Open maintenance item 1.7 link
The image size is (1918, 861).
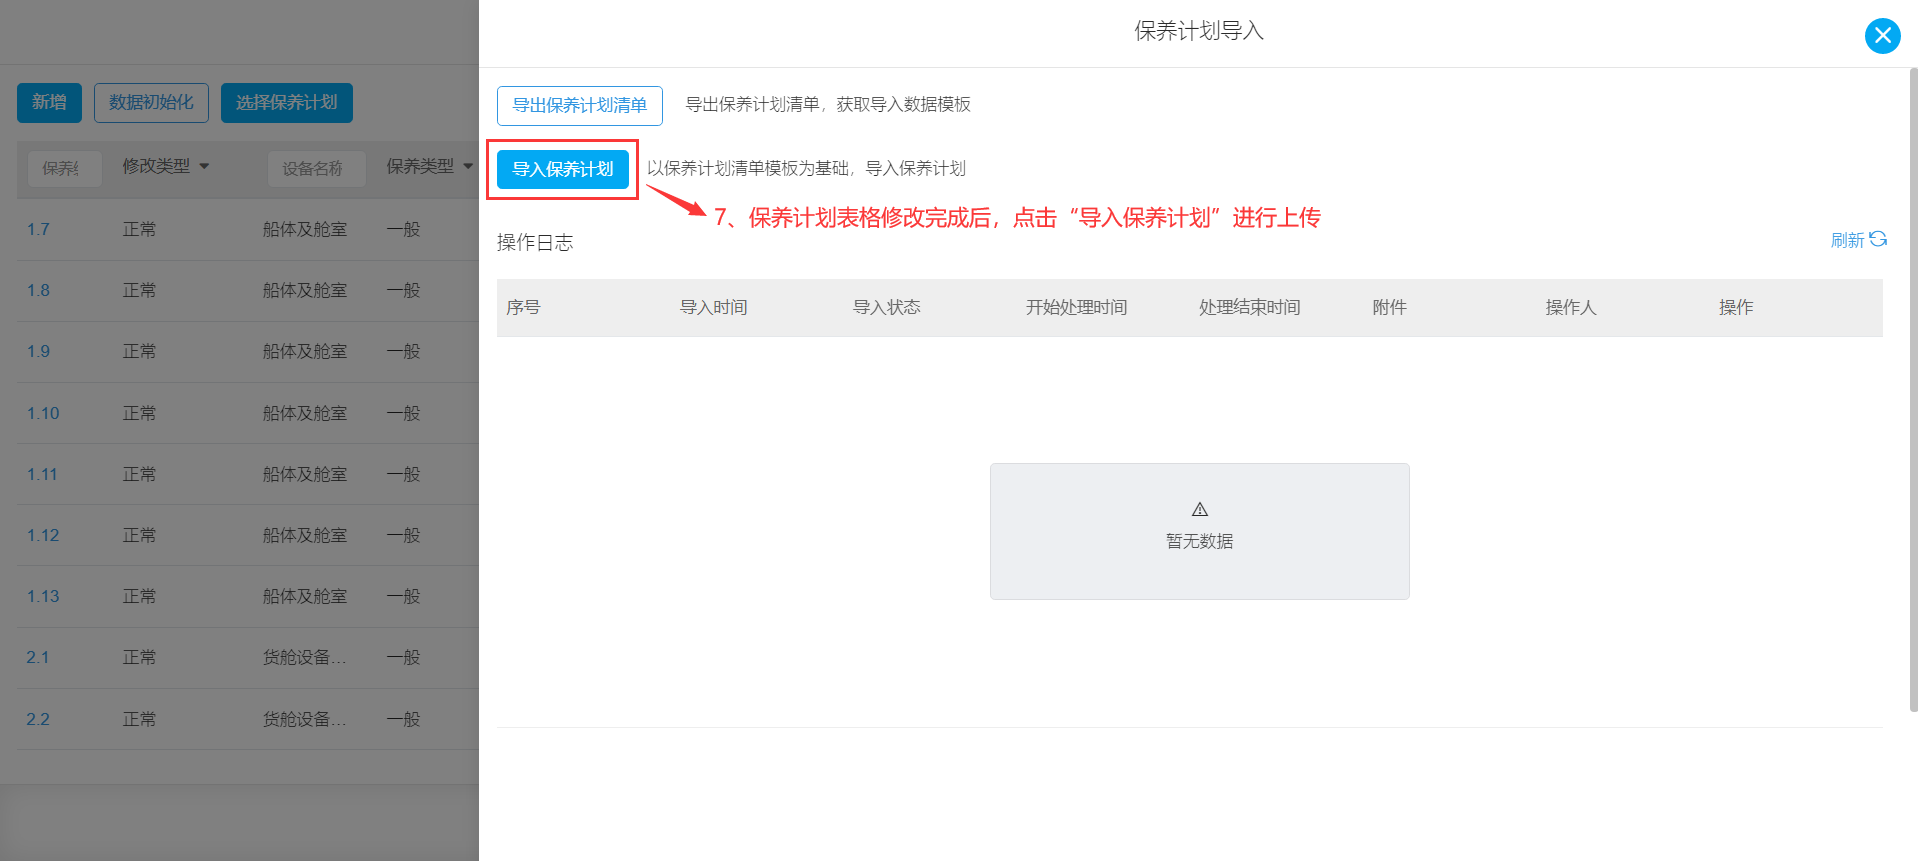[38, 230]
